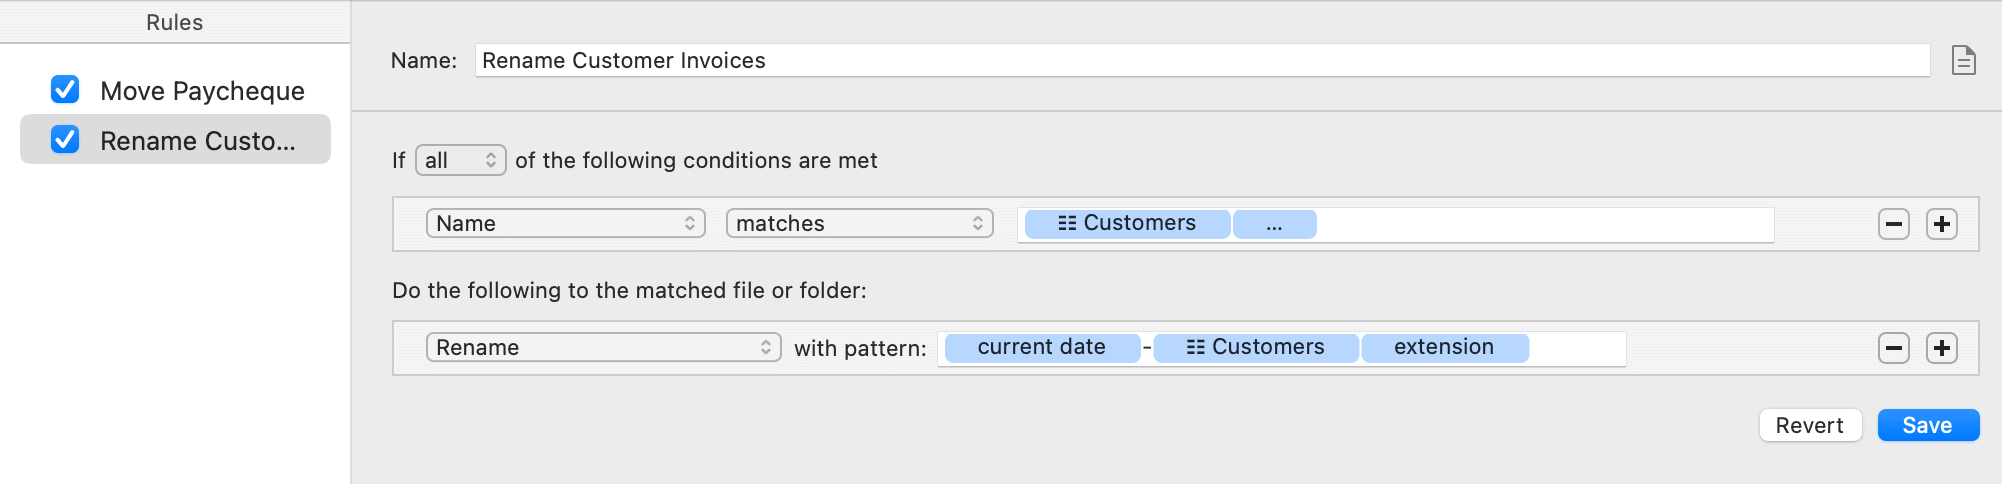The height and width of the screenshot is (484, 2002).
Task: Open the Rename action dropdown
Action: click(x=603, y=347)
